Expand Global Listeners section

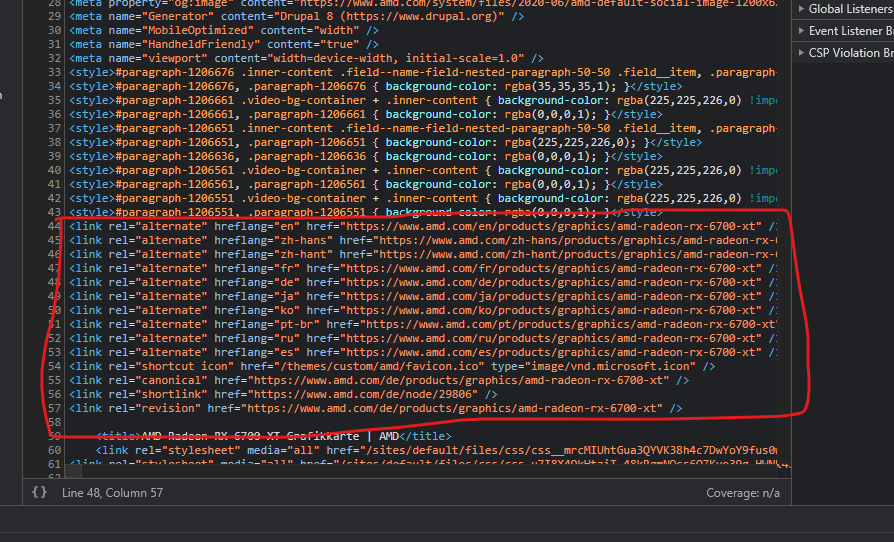pyautogui.click(x=843, y=9)
